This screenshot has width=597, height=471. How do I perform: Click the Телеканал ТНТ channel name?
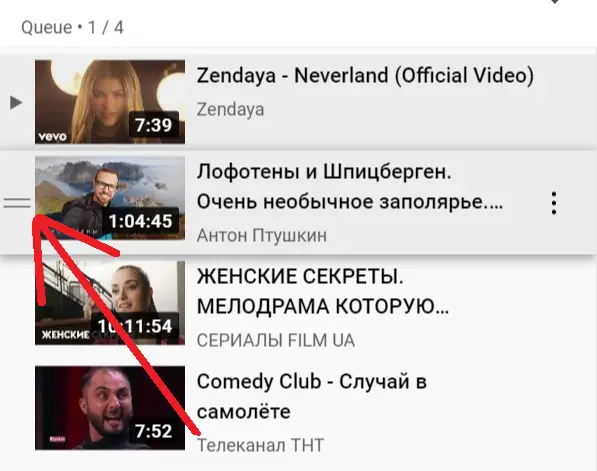coord(260,445)
